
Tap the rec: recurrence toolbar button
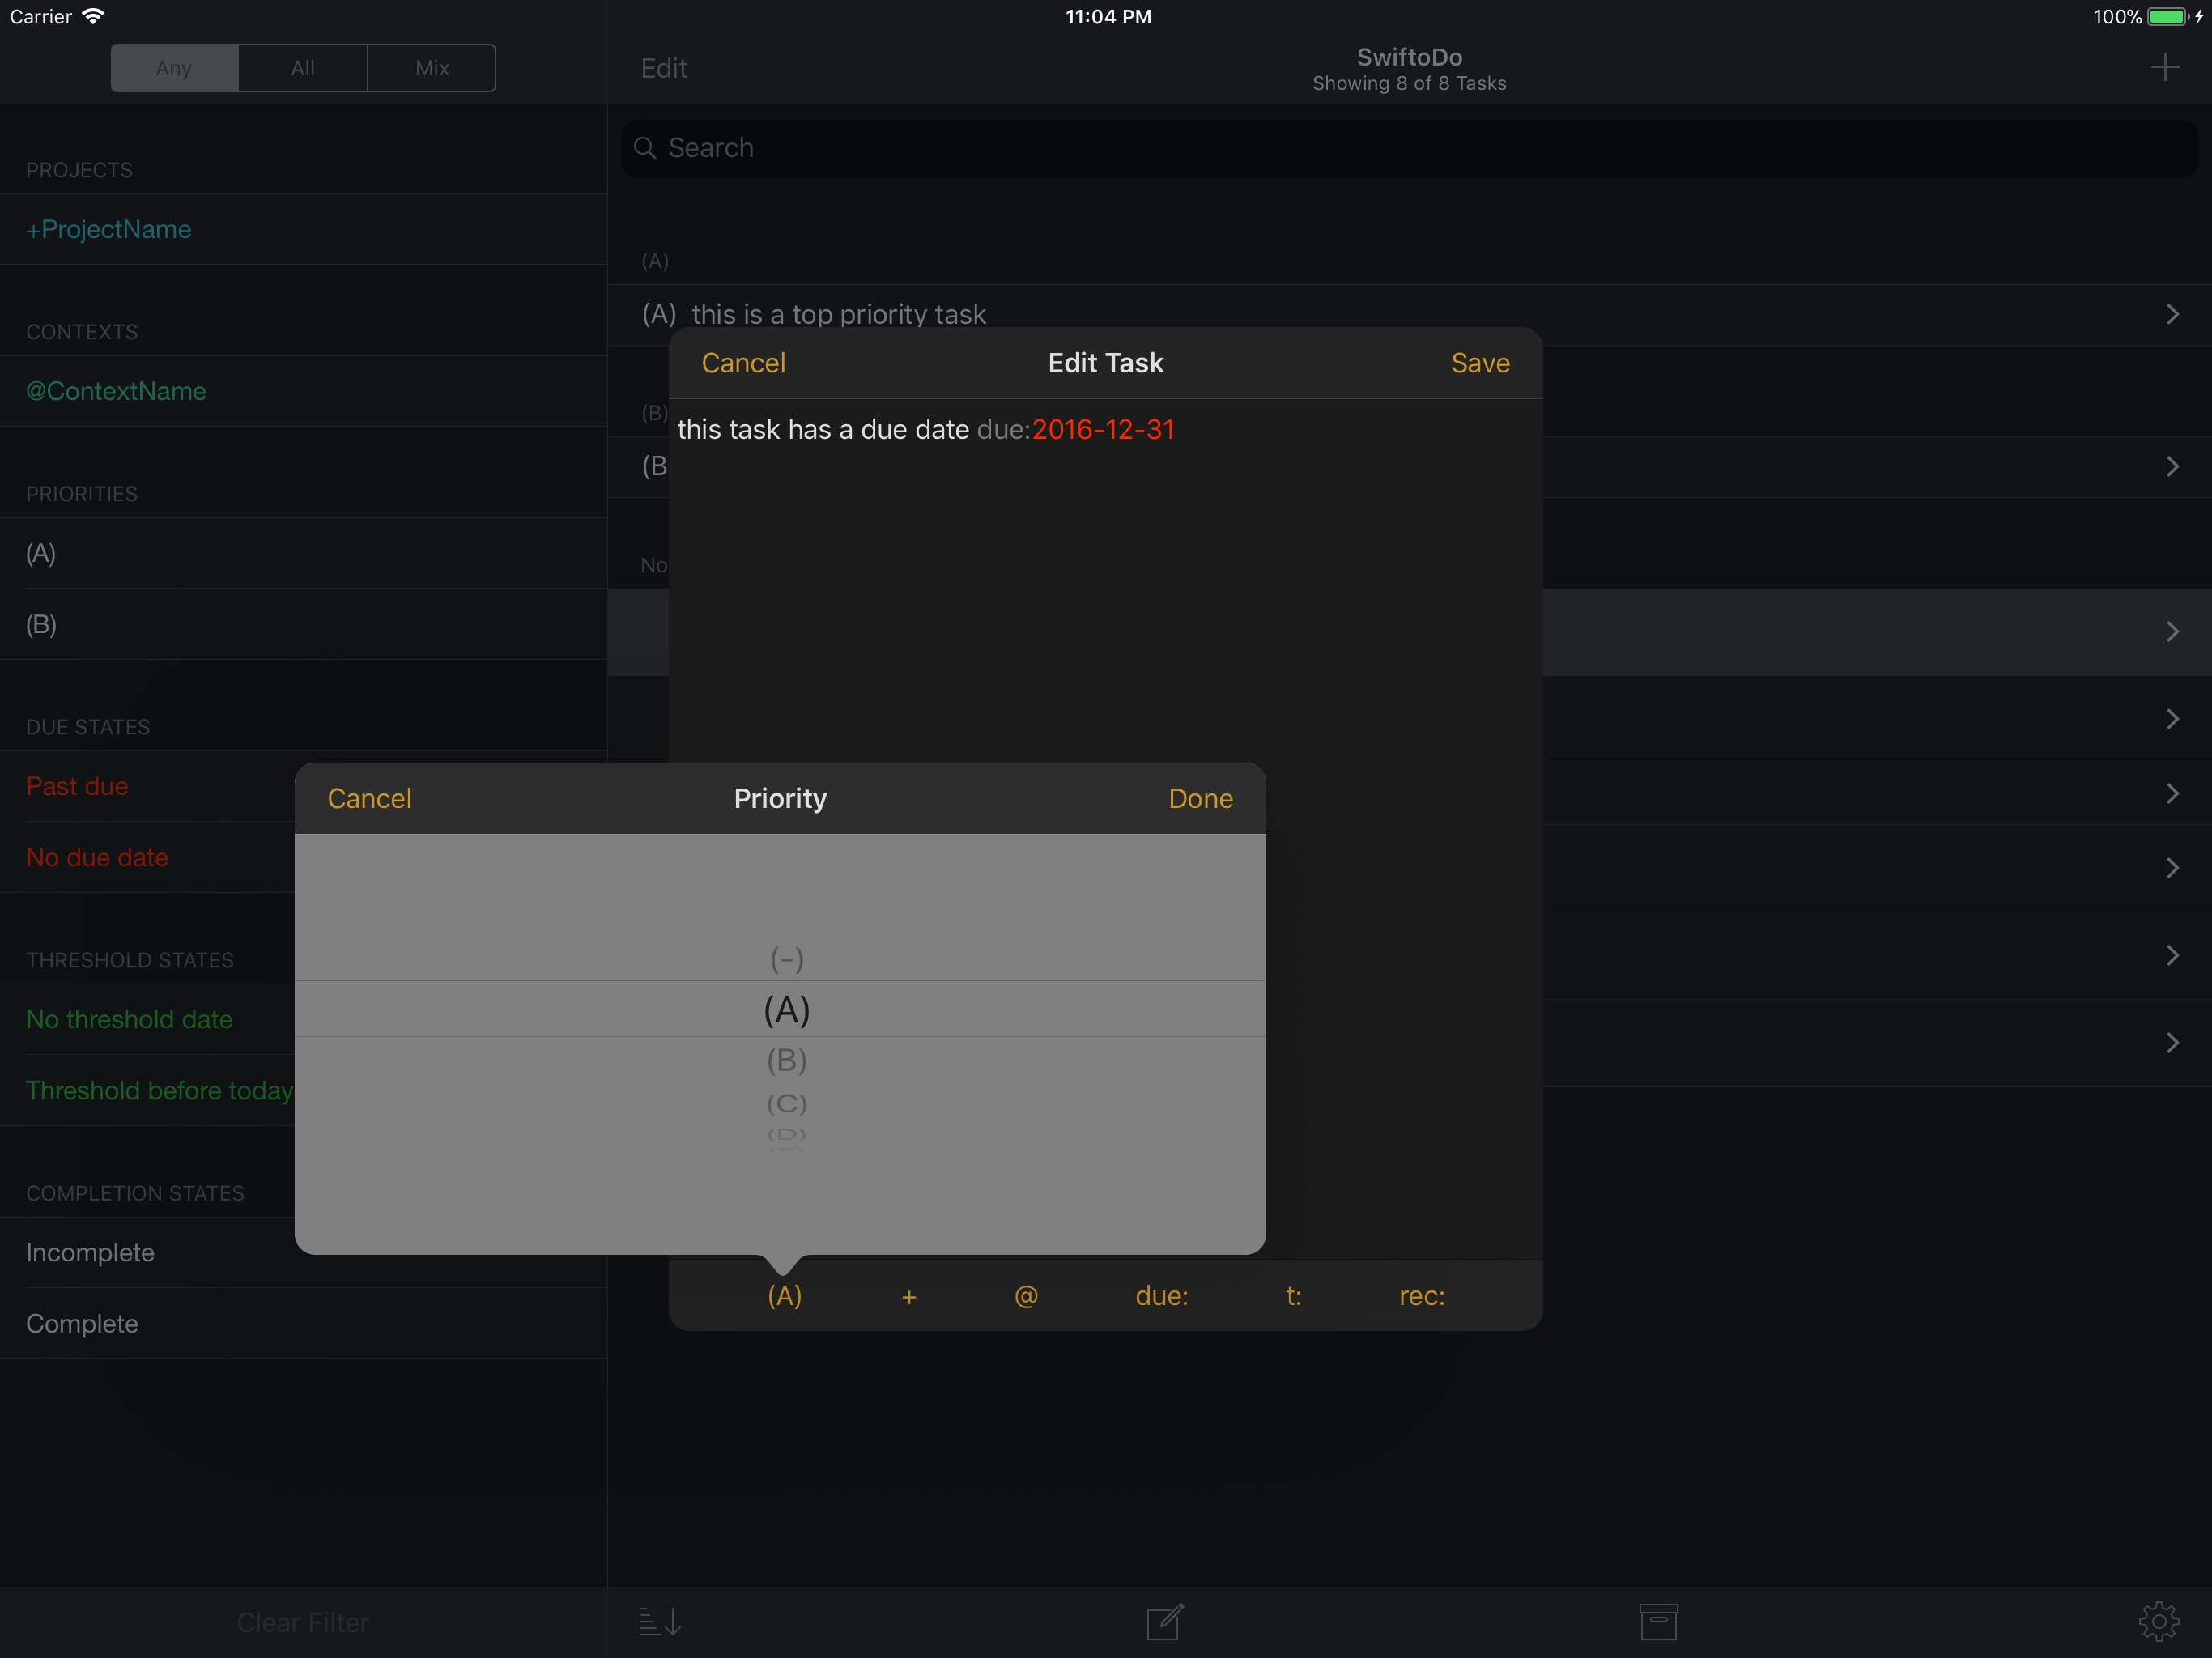[1421, 1296]
